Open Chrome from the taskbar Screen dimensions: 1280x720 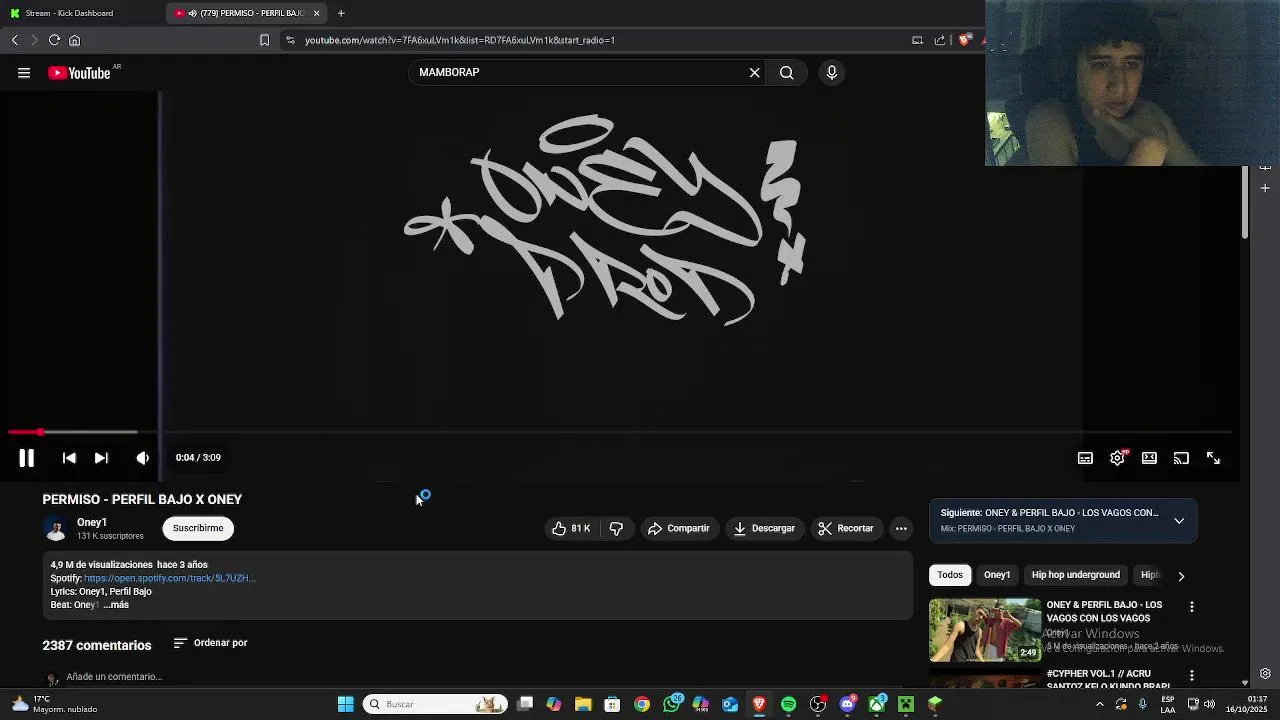pos(642,704)
